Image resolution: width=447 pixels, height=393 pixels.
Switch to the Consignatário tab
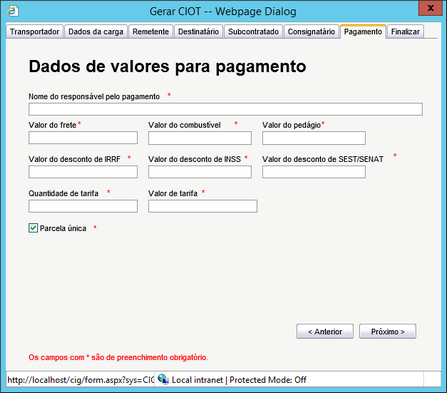(311, 32)
